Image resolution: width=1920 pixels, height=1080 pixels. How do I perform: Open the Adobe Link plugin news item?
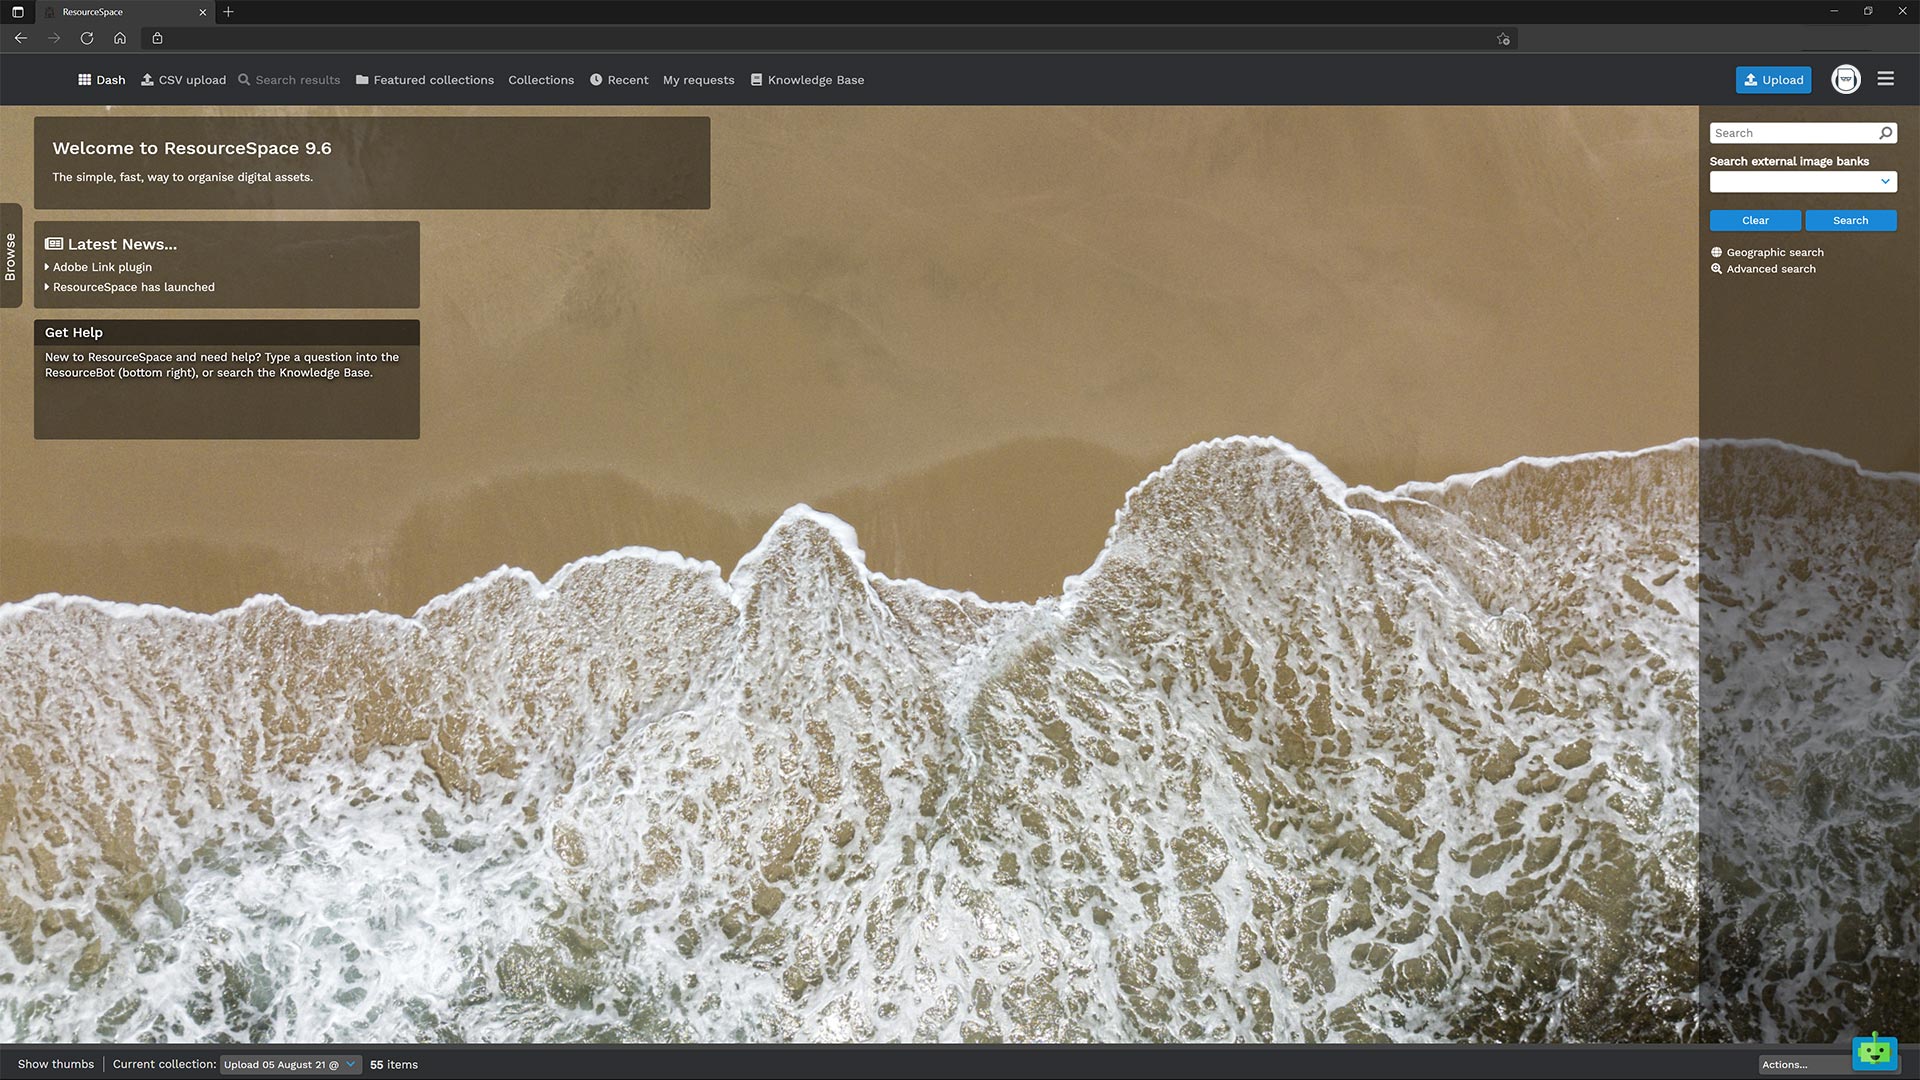pos(102,267)
